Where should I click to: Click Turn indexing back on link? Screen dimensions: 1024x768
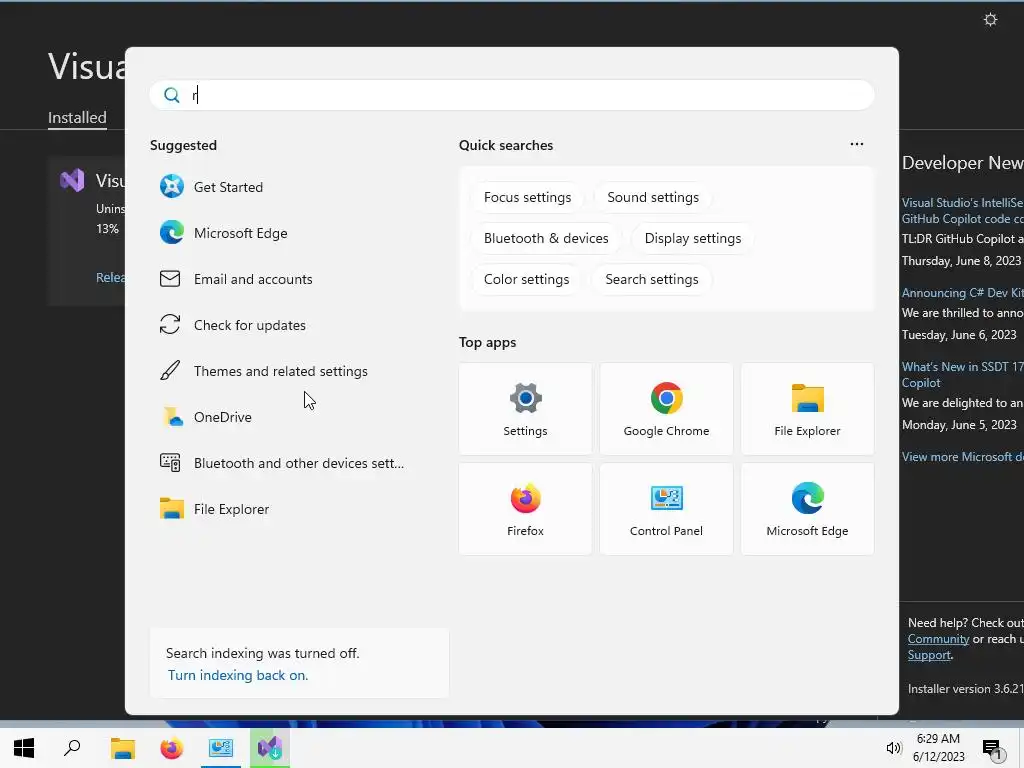238,675
